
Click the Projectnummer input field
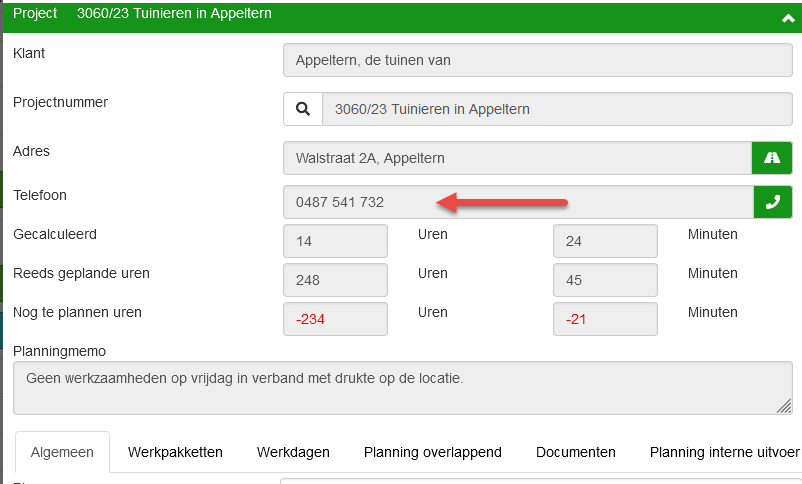[x=557, y=109]
